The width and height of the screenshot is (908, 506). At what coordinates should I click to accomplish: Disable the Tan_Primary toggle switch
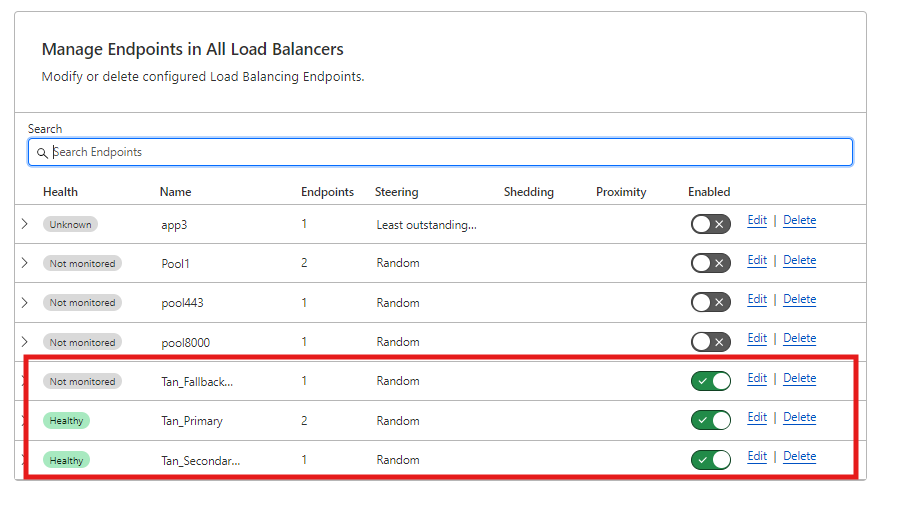710,420
